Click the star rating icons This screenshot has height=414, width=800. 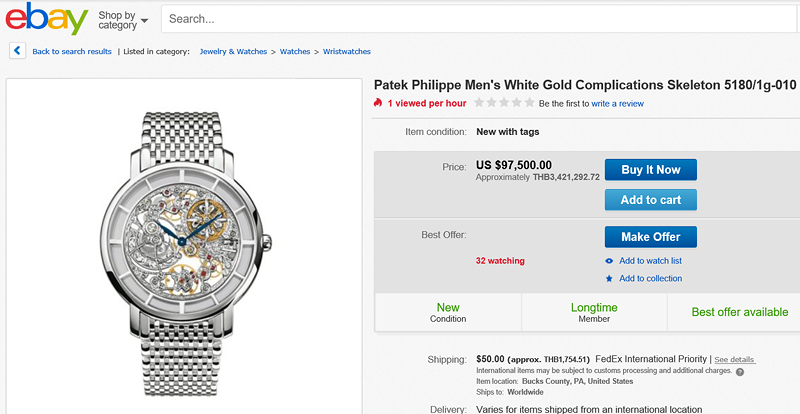503,103
